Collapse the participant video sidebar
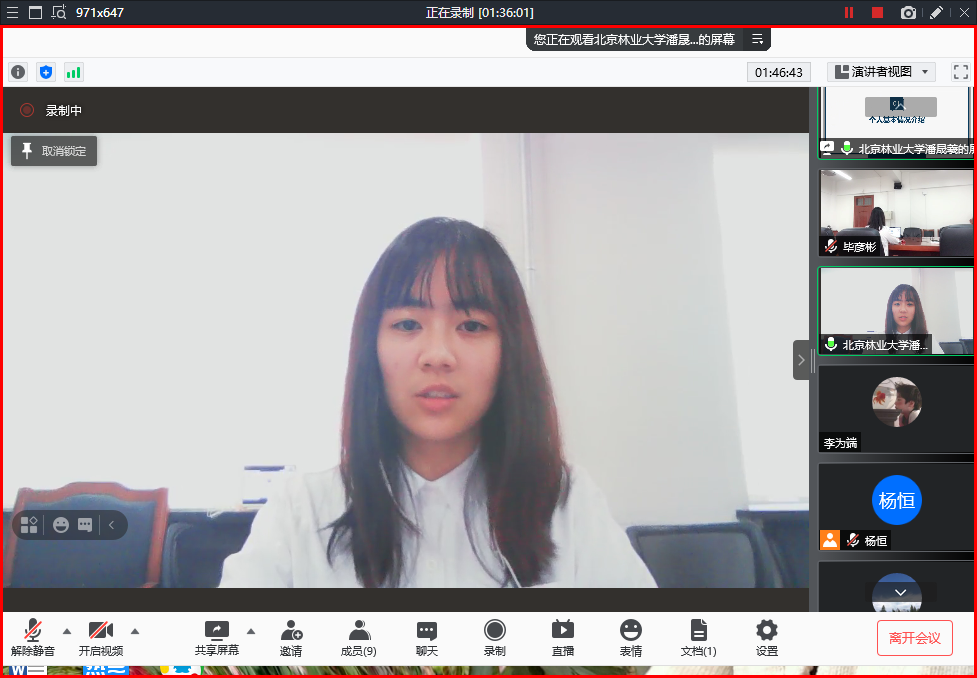977x678 pixels. click(801, 360)
